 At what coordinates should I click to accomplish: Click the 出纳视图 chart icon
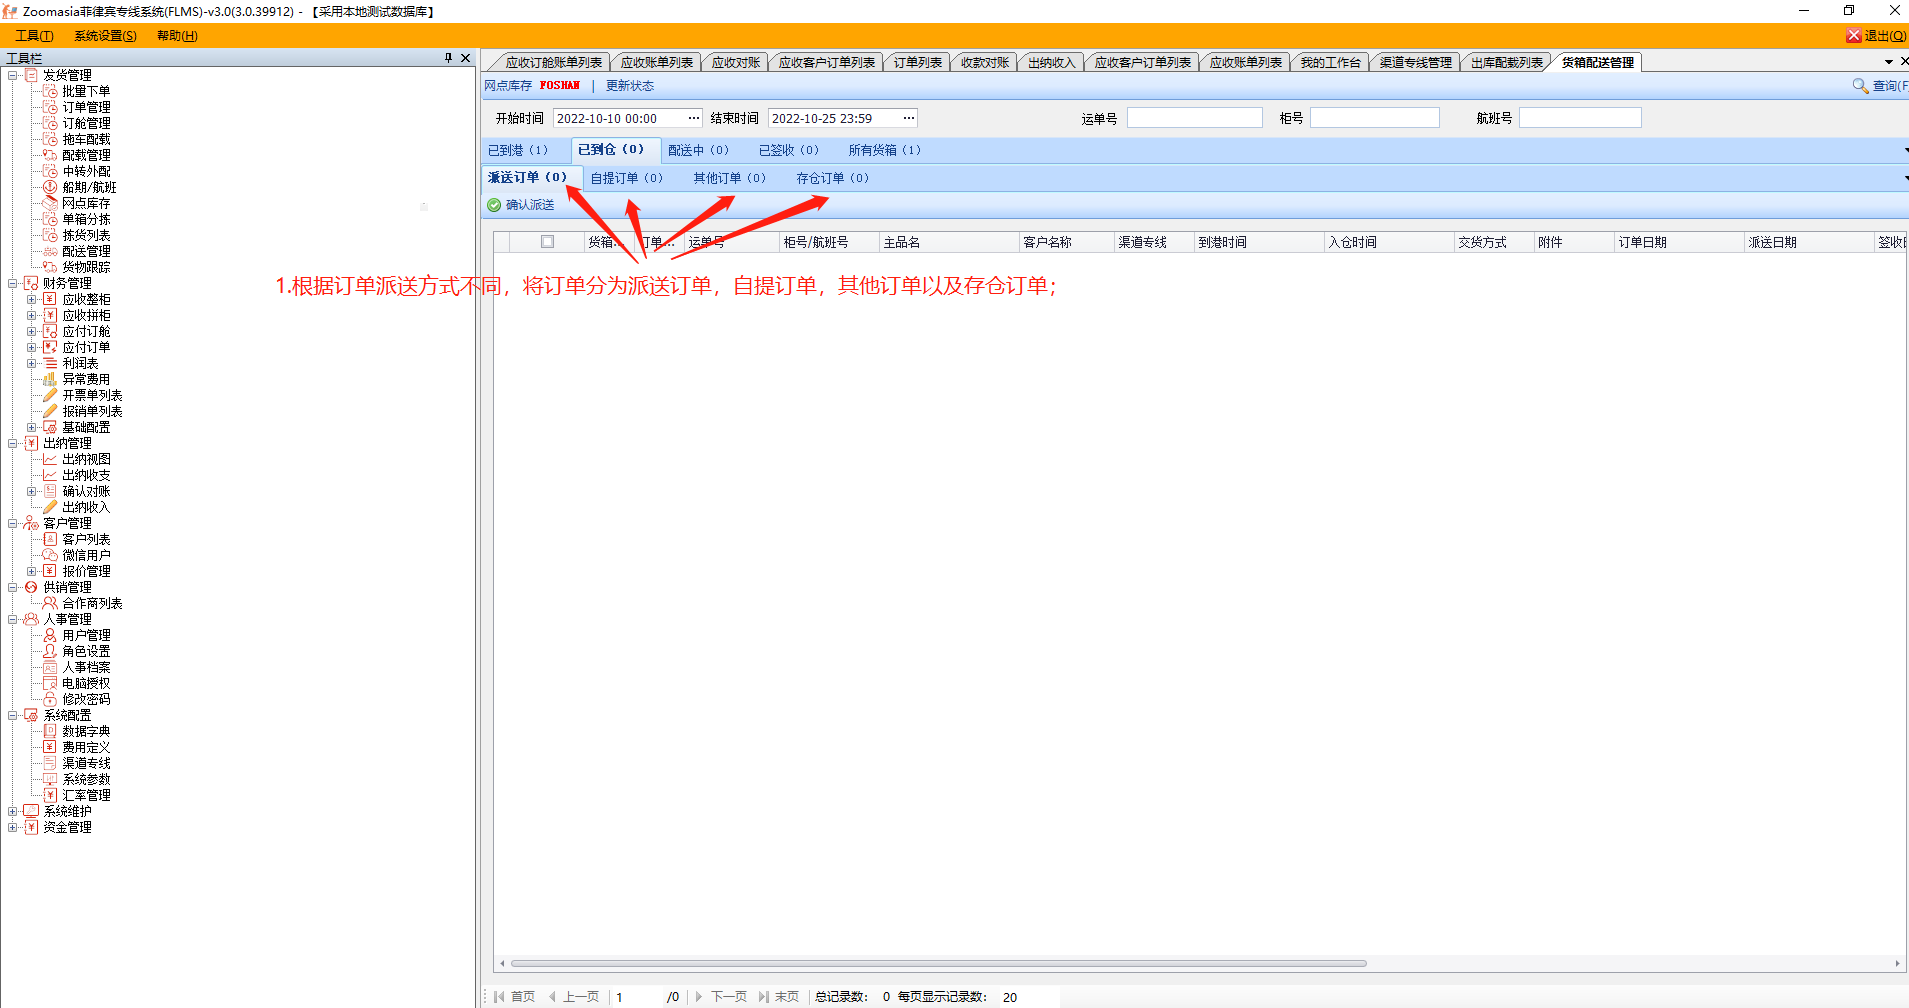click(x=50, y=459)
